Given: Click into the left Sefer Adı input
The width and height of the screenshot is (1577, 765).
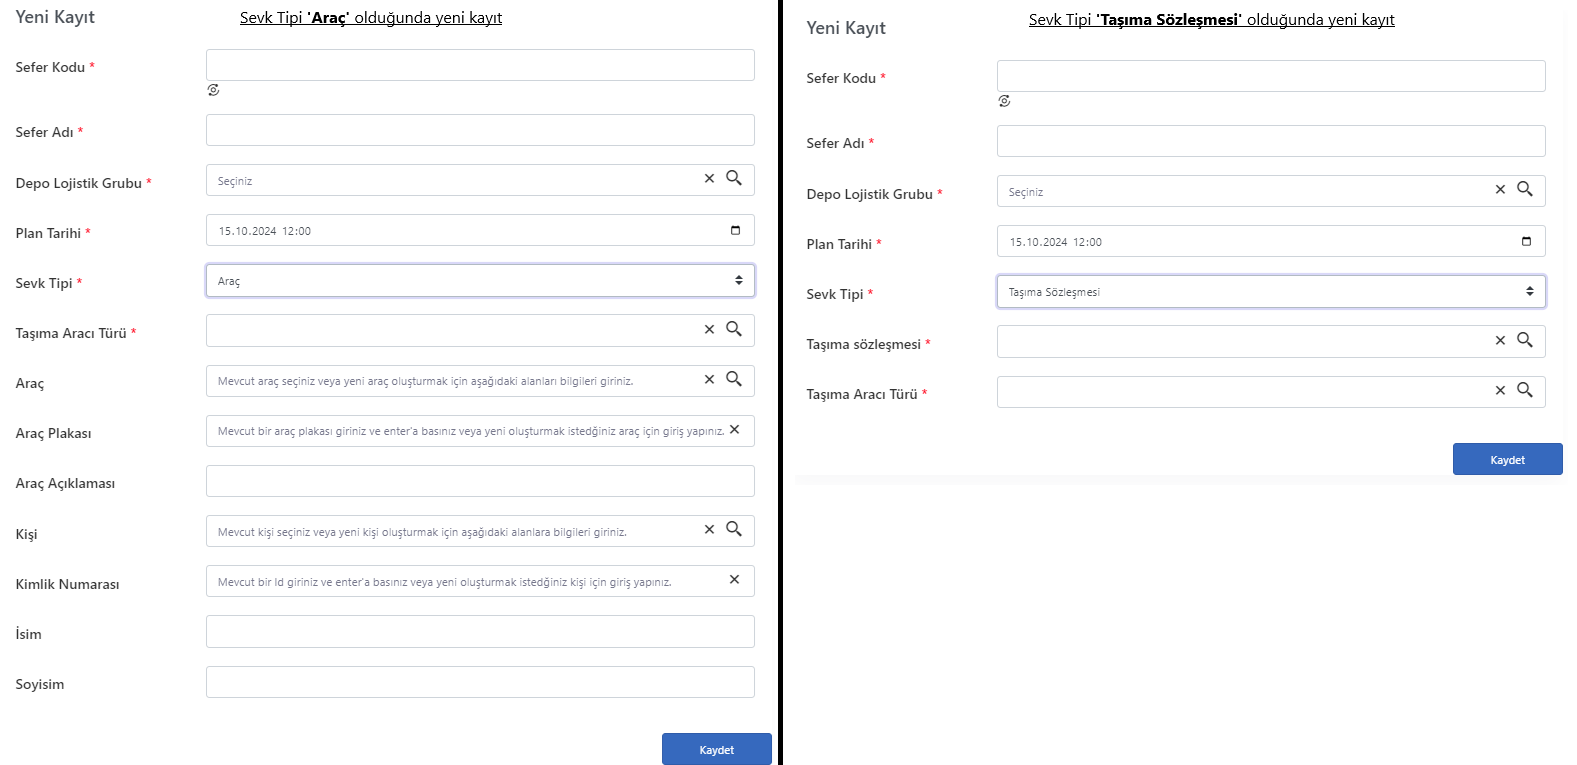Looking at the screenshot, I should click(480, 130).
